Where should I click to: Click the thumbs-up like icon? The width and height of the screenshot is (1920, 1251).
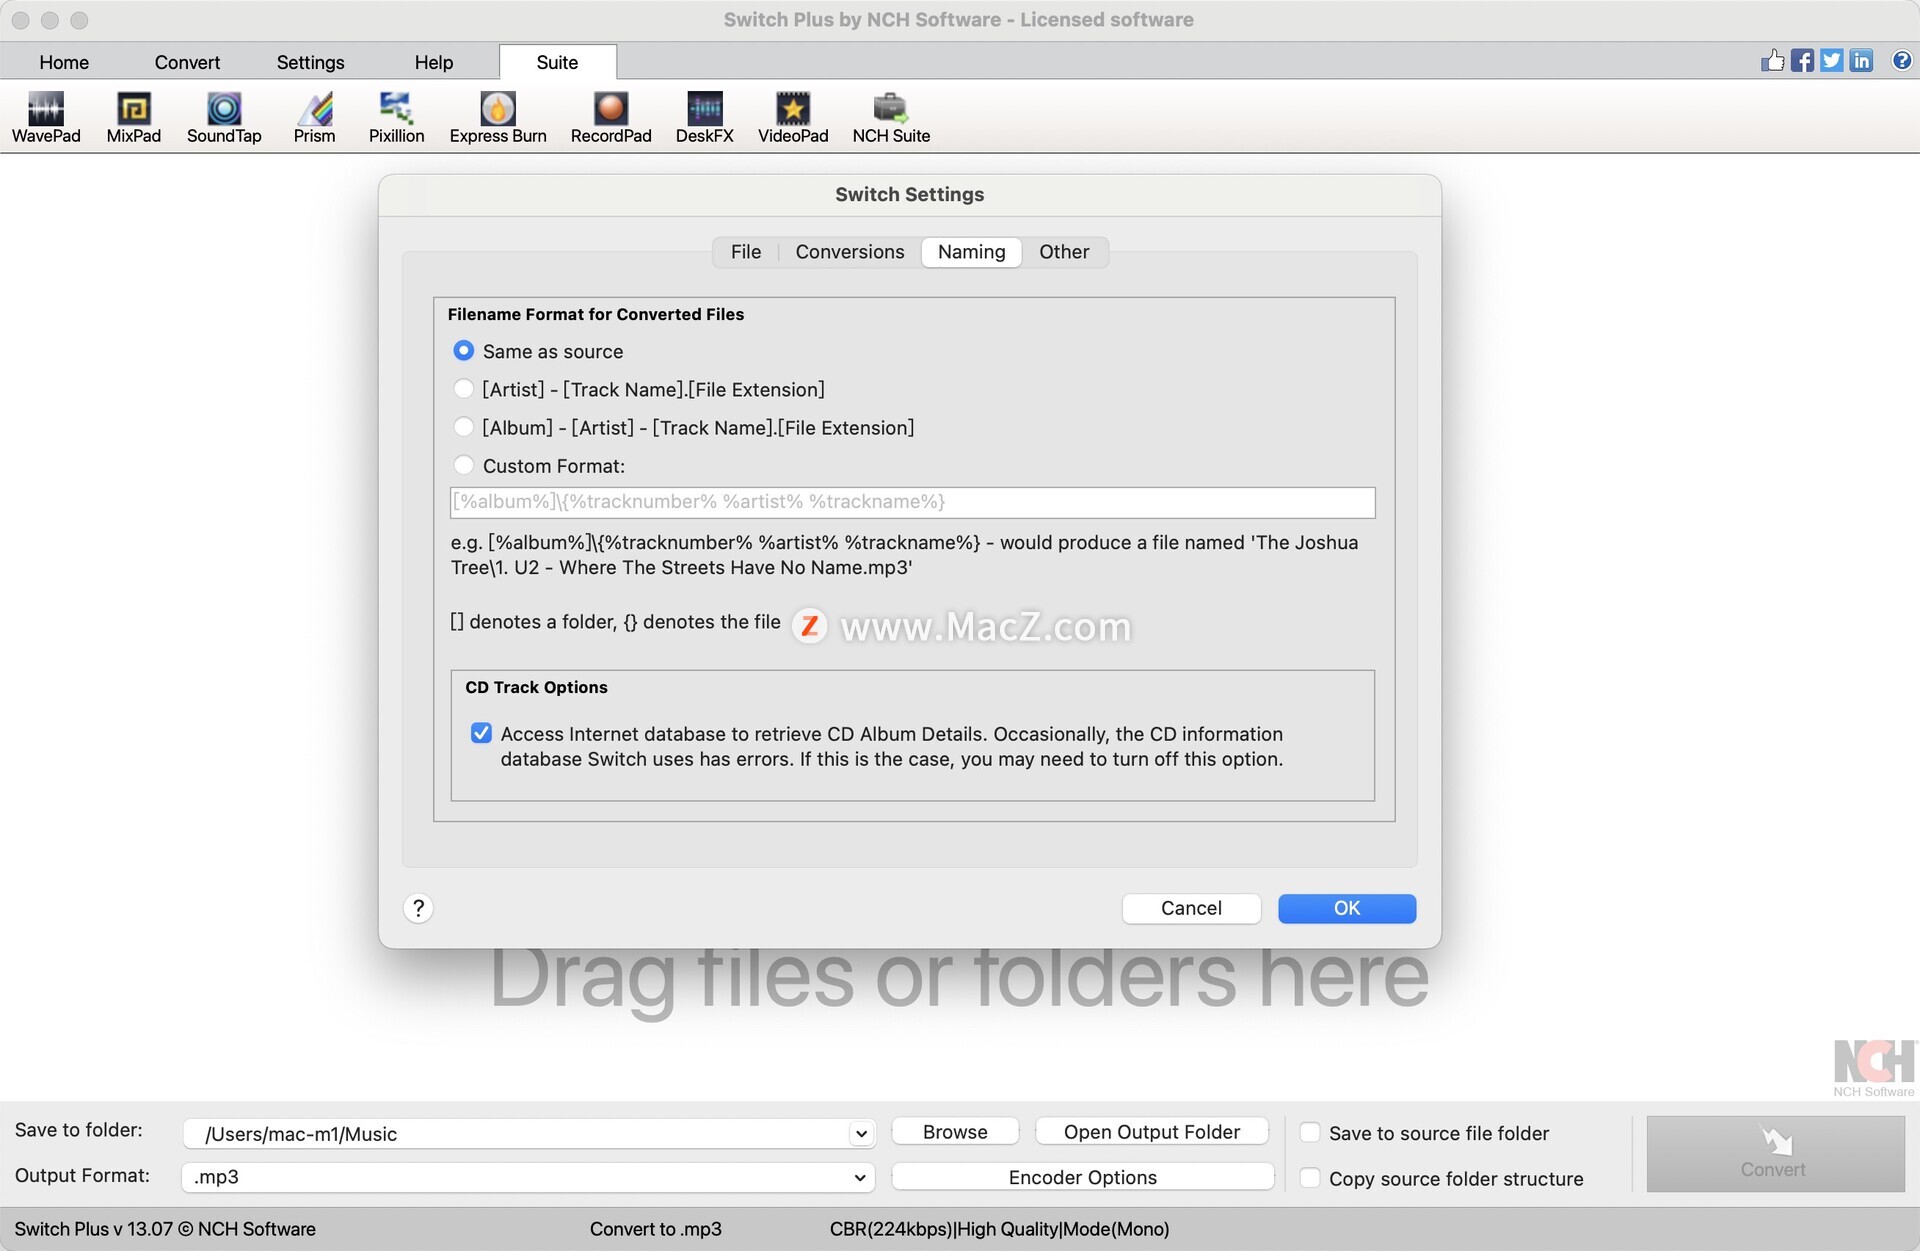[1772, 60]
